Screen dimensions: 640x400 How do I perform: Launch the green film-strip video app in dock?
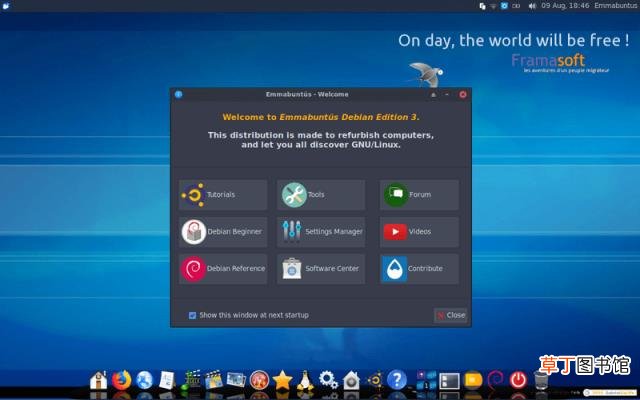coord(191,380)
